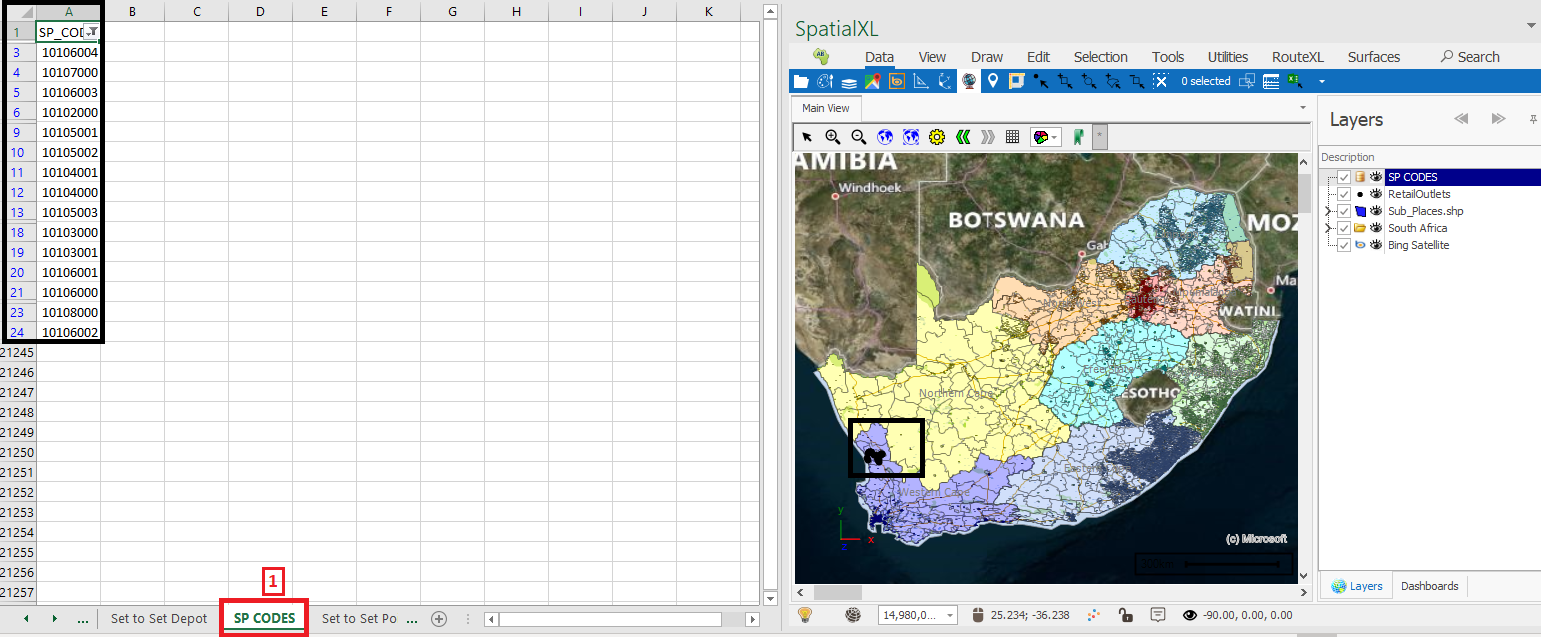
Task: Click the padlock icon in status bar
Action: tap(1125, 616)
